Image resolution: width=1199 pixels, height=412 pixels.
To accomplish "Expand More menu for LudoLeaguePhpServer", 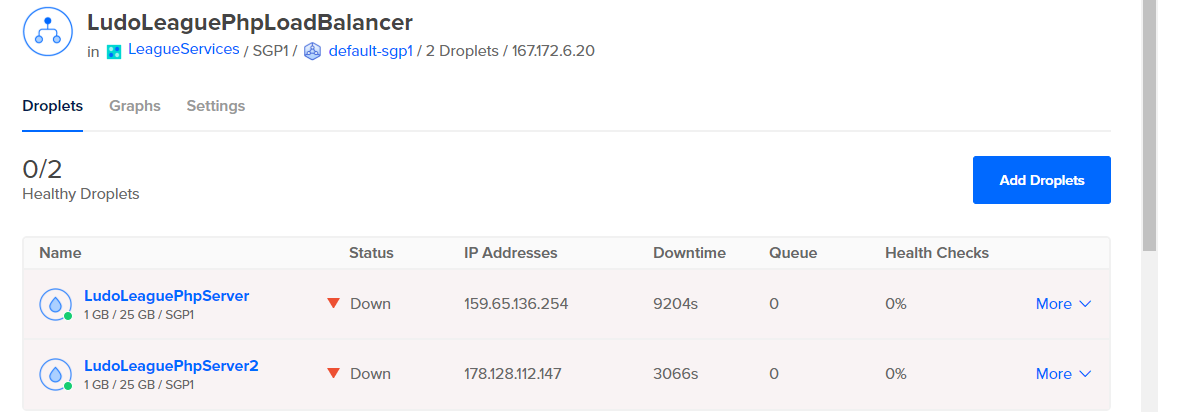I will [1063, 303].
